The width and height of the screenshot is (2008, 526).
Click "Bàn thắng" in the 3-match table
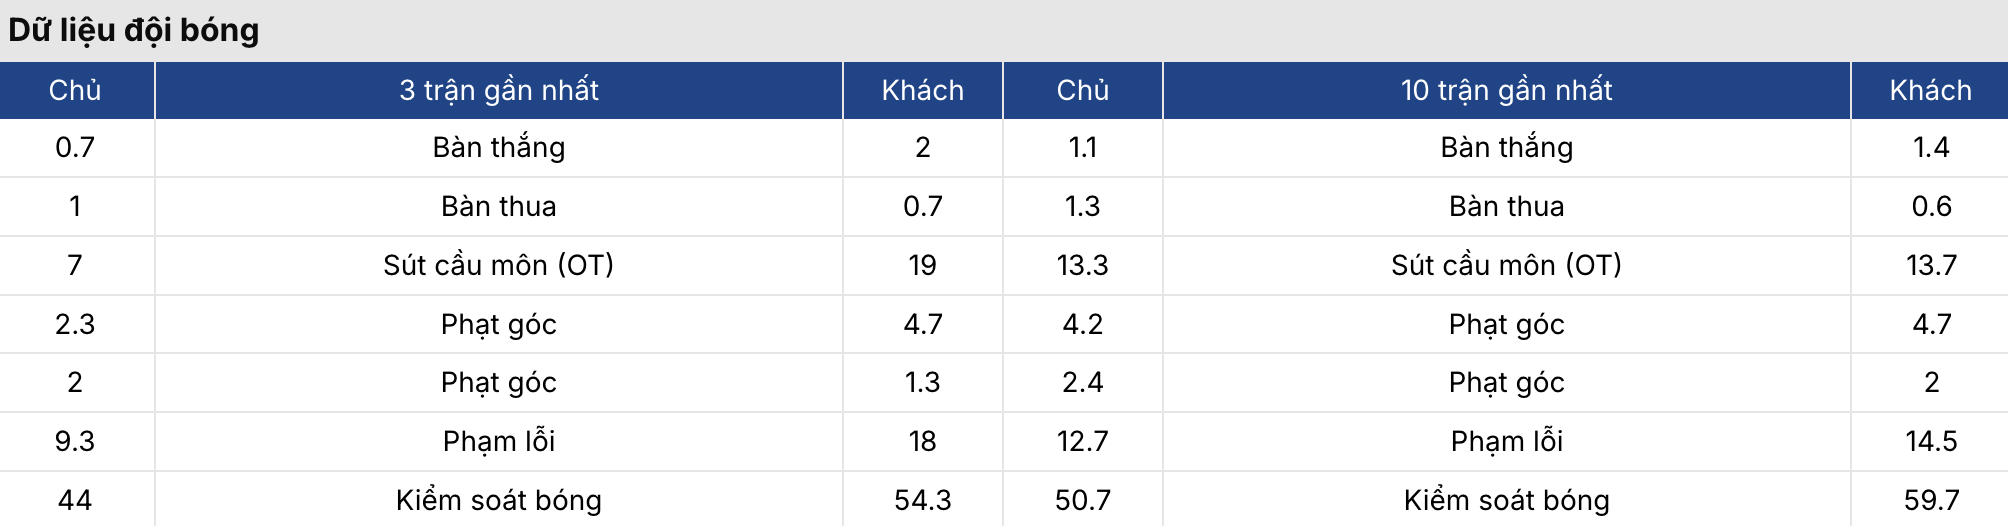498,147
